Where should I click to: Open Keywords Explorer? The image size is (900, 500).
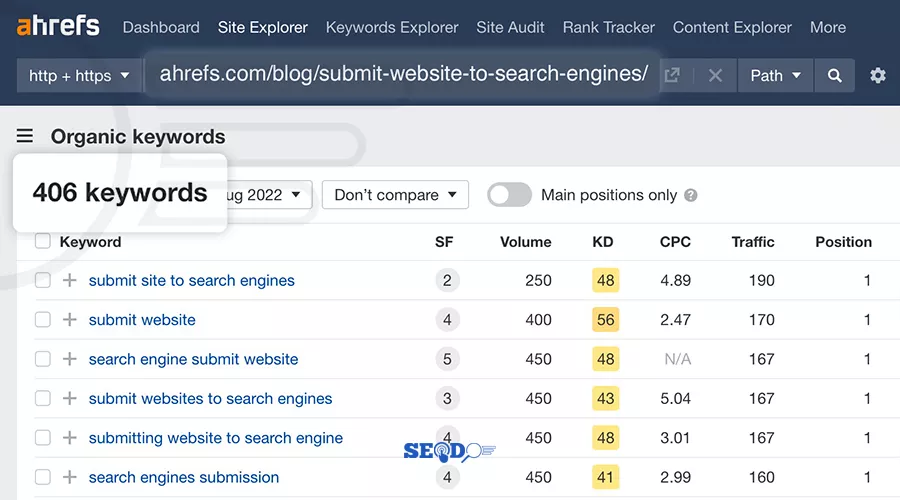point(392,27)
